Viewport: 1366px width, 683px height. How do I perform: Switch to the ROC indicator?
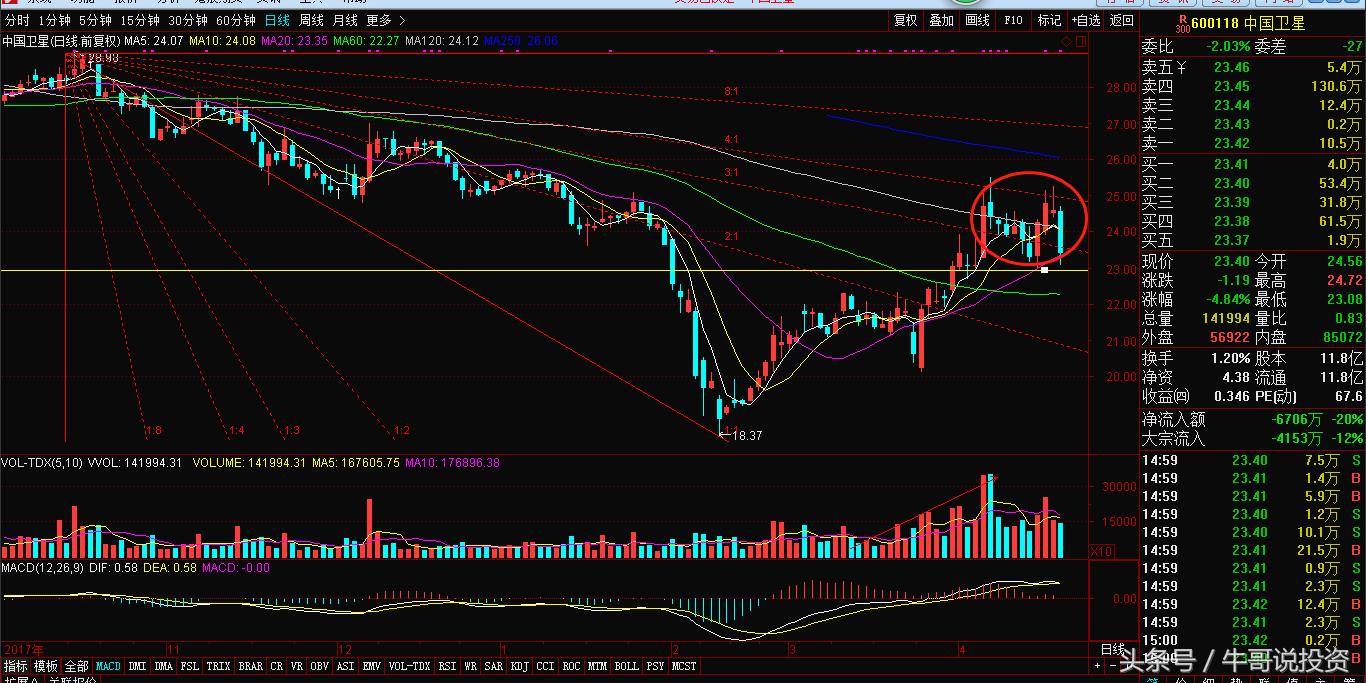click(572, 666)
